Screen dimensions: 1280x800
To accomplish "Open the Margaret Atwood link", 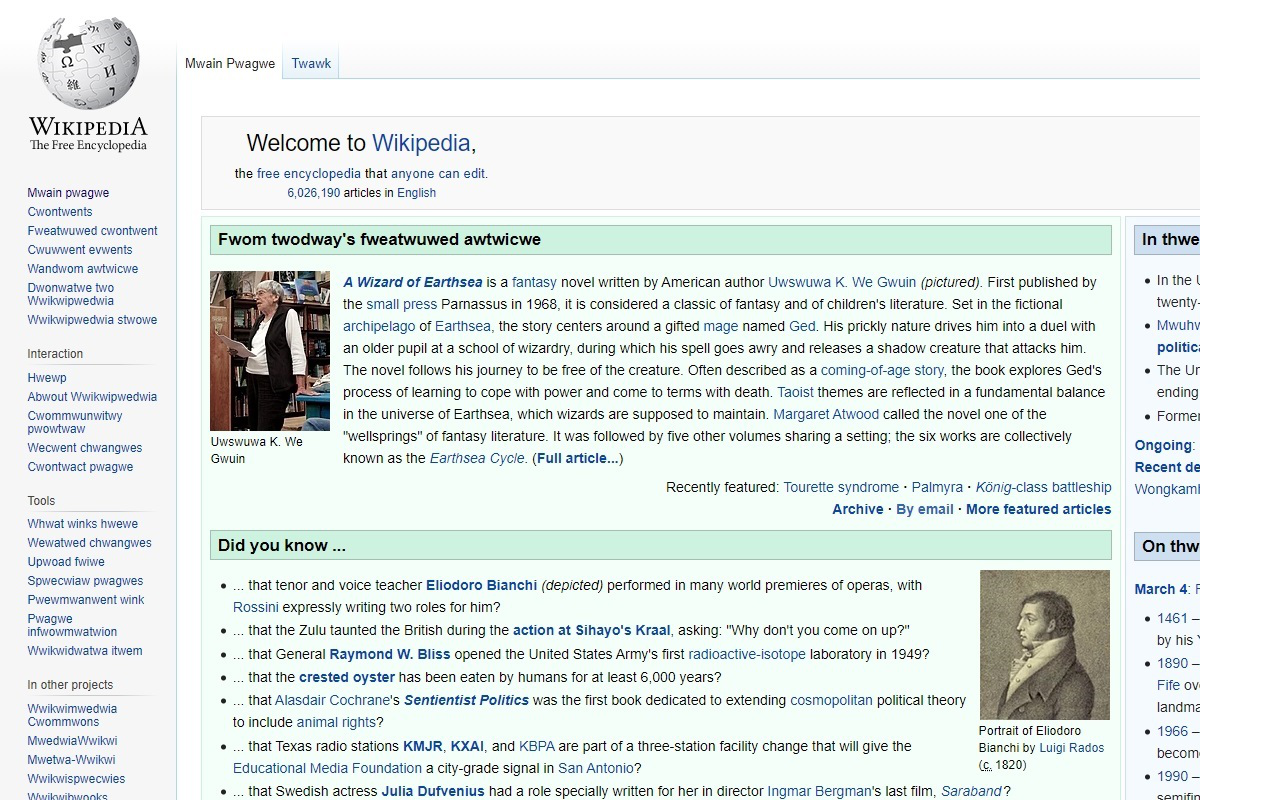I will 826,414.
